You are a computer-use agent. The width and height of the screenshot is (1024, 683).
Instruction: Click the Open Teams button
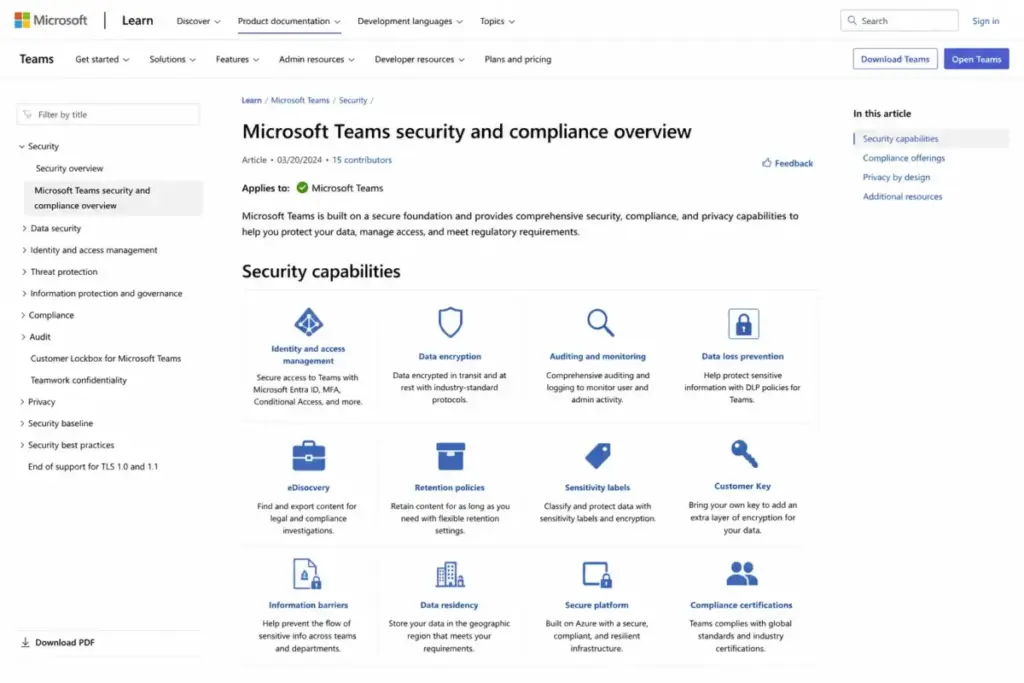point(976,59)
